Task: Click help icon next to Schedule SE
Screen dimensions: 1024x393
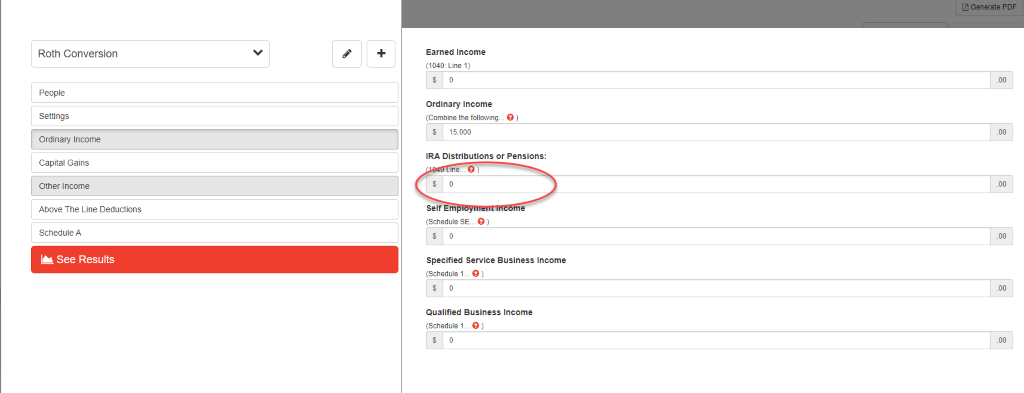Action: pyautogui.click(x=481, y=221)
